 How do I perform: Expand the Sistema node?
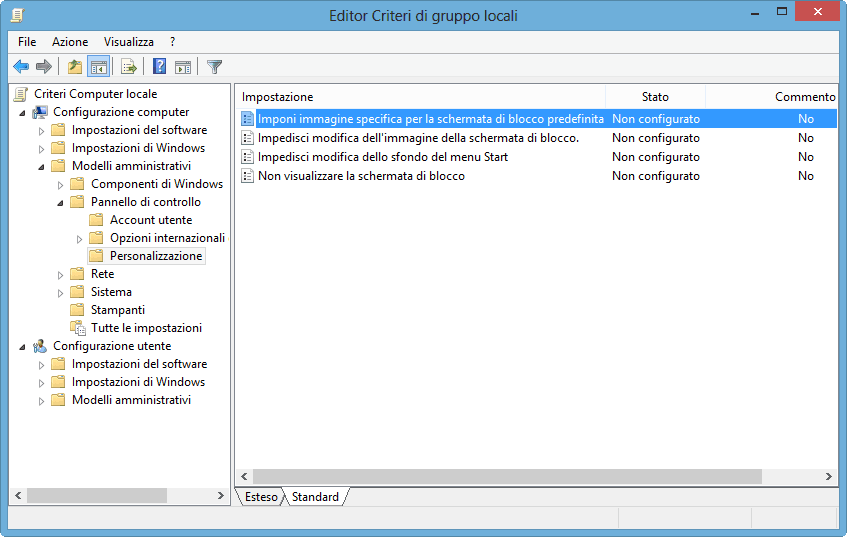(60, 293)
